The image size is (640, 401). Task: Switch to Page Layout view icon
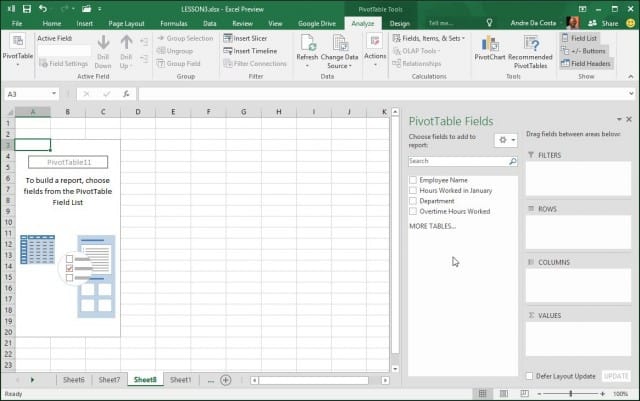(x=504, y=394)
